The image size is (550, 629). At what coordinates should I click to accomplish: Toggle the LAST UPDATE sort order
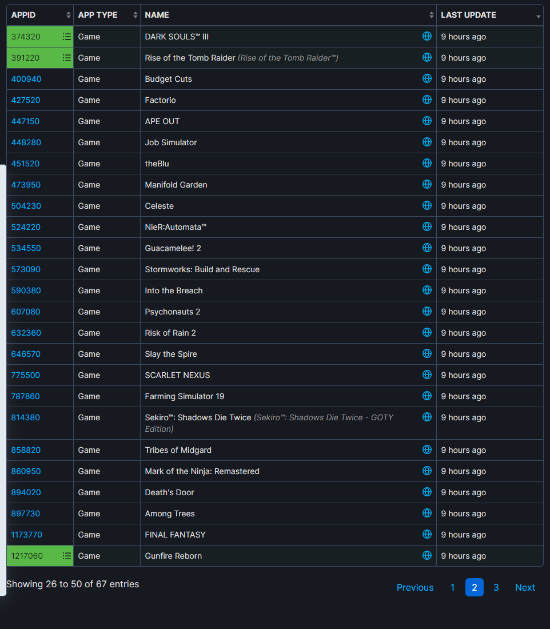point(490,15)
